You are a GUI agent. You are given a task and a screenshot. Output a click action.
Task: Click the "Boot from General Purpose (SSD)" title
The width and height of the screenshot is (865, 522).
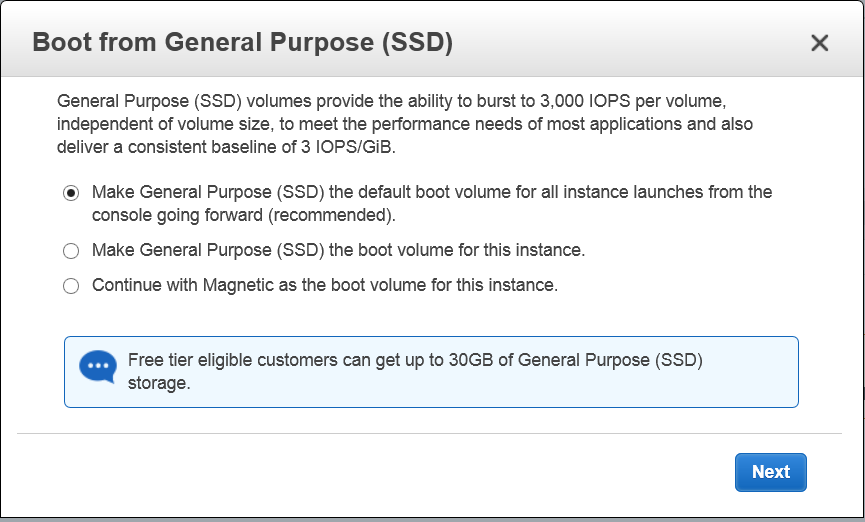pyautogui.click(x=243, y=43)
